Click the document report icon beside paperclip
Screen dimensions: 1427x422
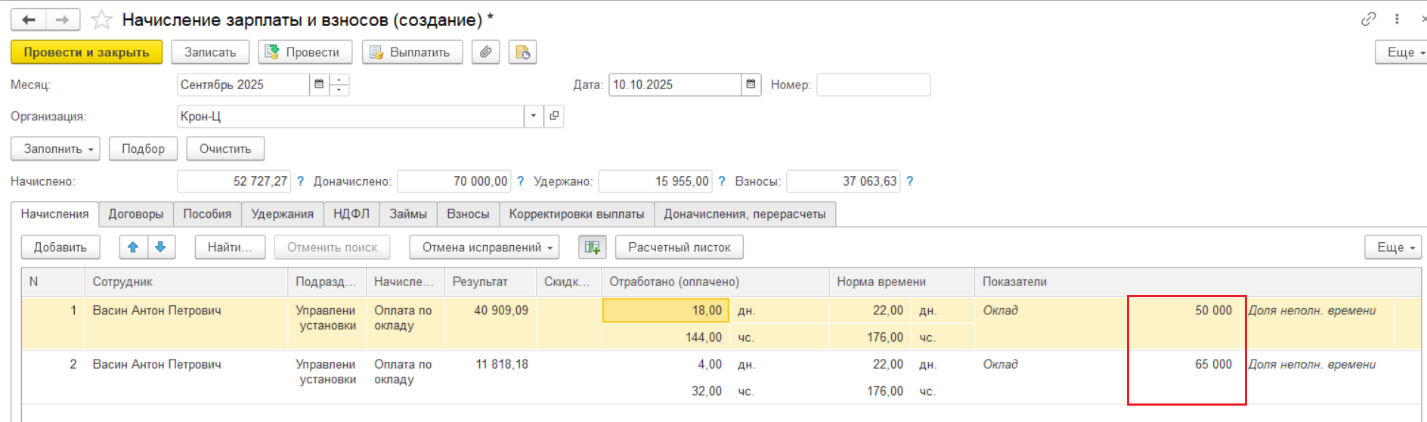523,52
